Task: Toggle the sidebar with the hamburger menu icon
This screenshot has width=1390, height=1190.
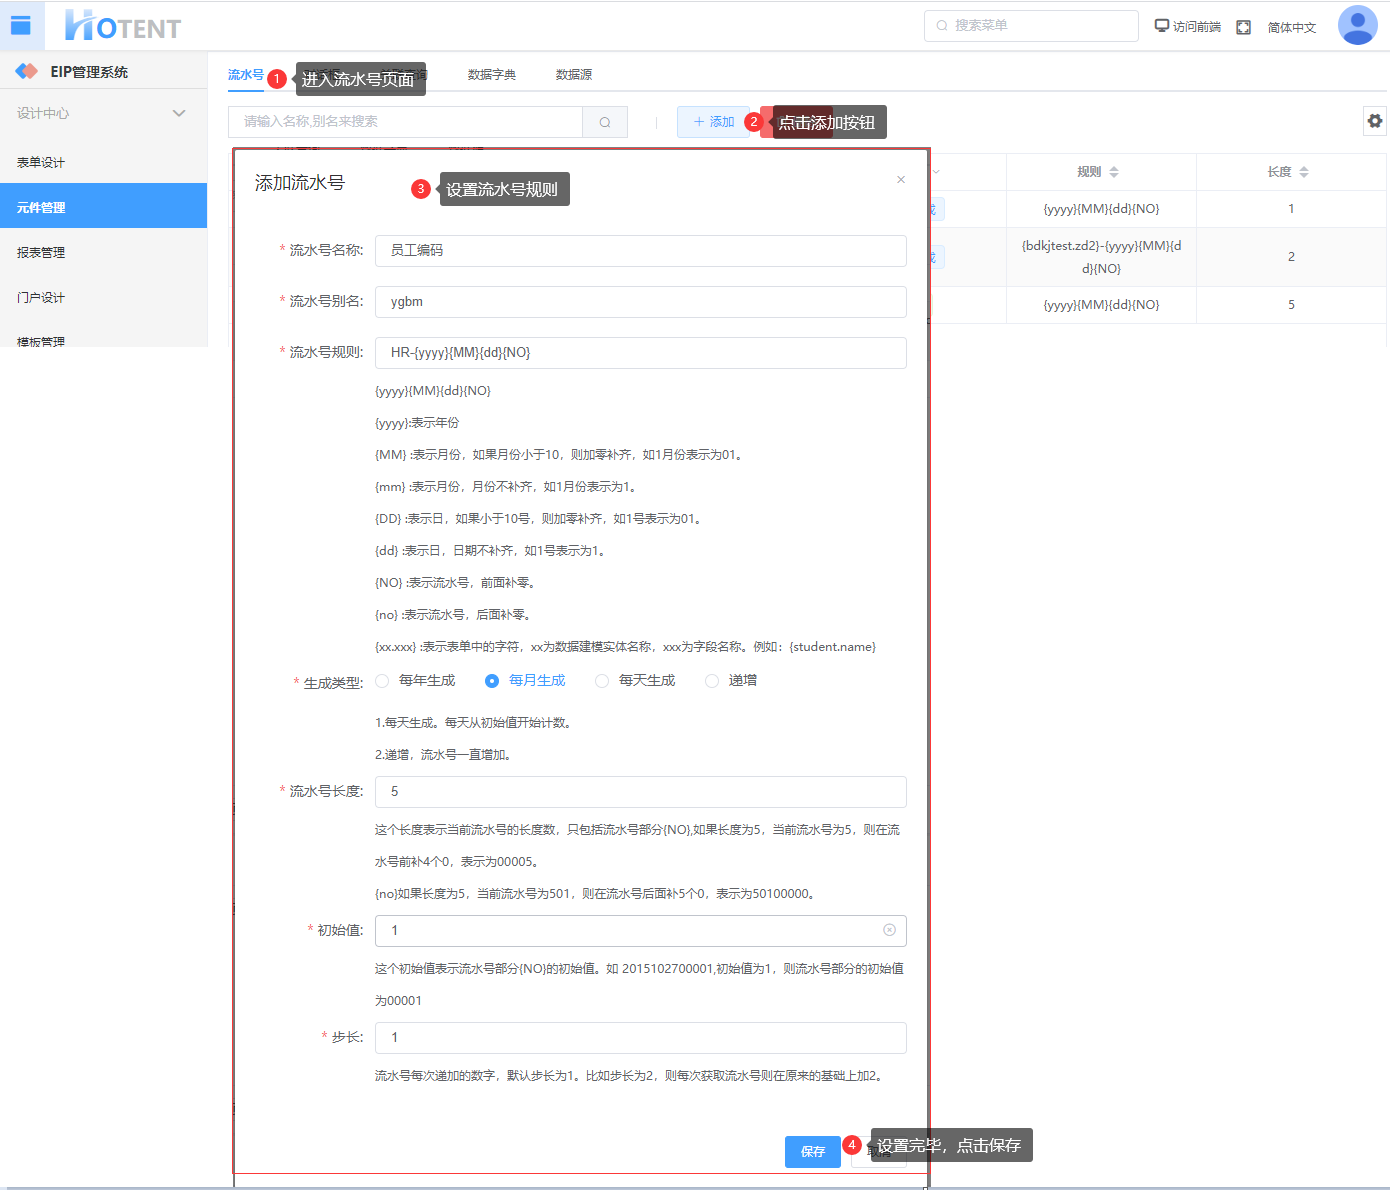Action: coord(21,26)
